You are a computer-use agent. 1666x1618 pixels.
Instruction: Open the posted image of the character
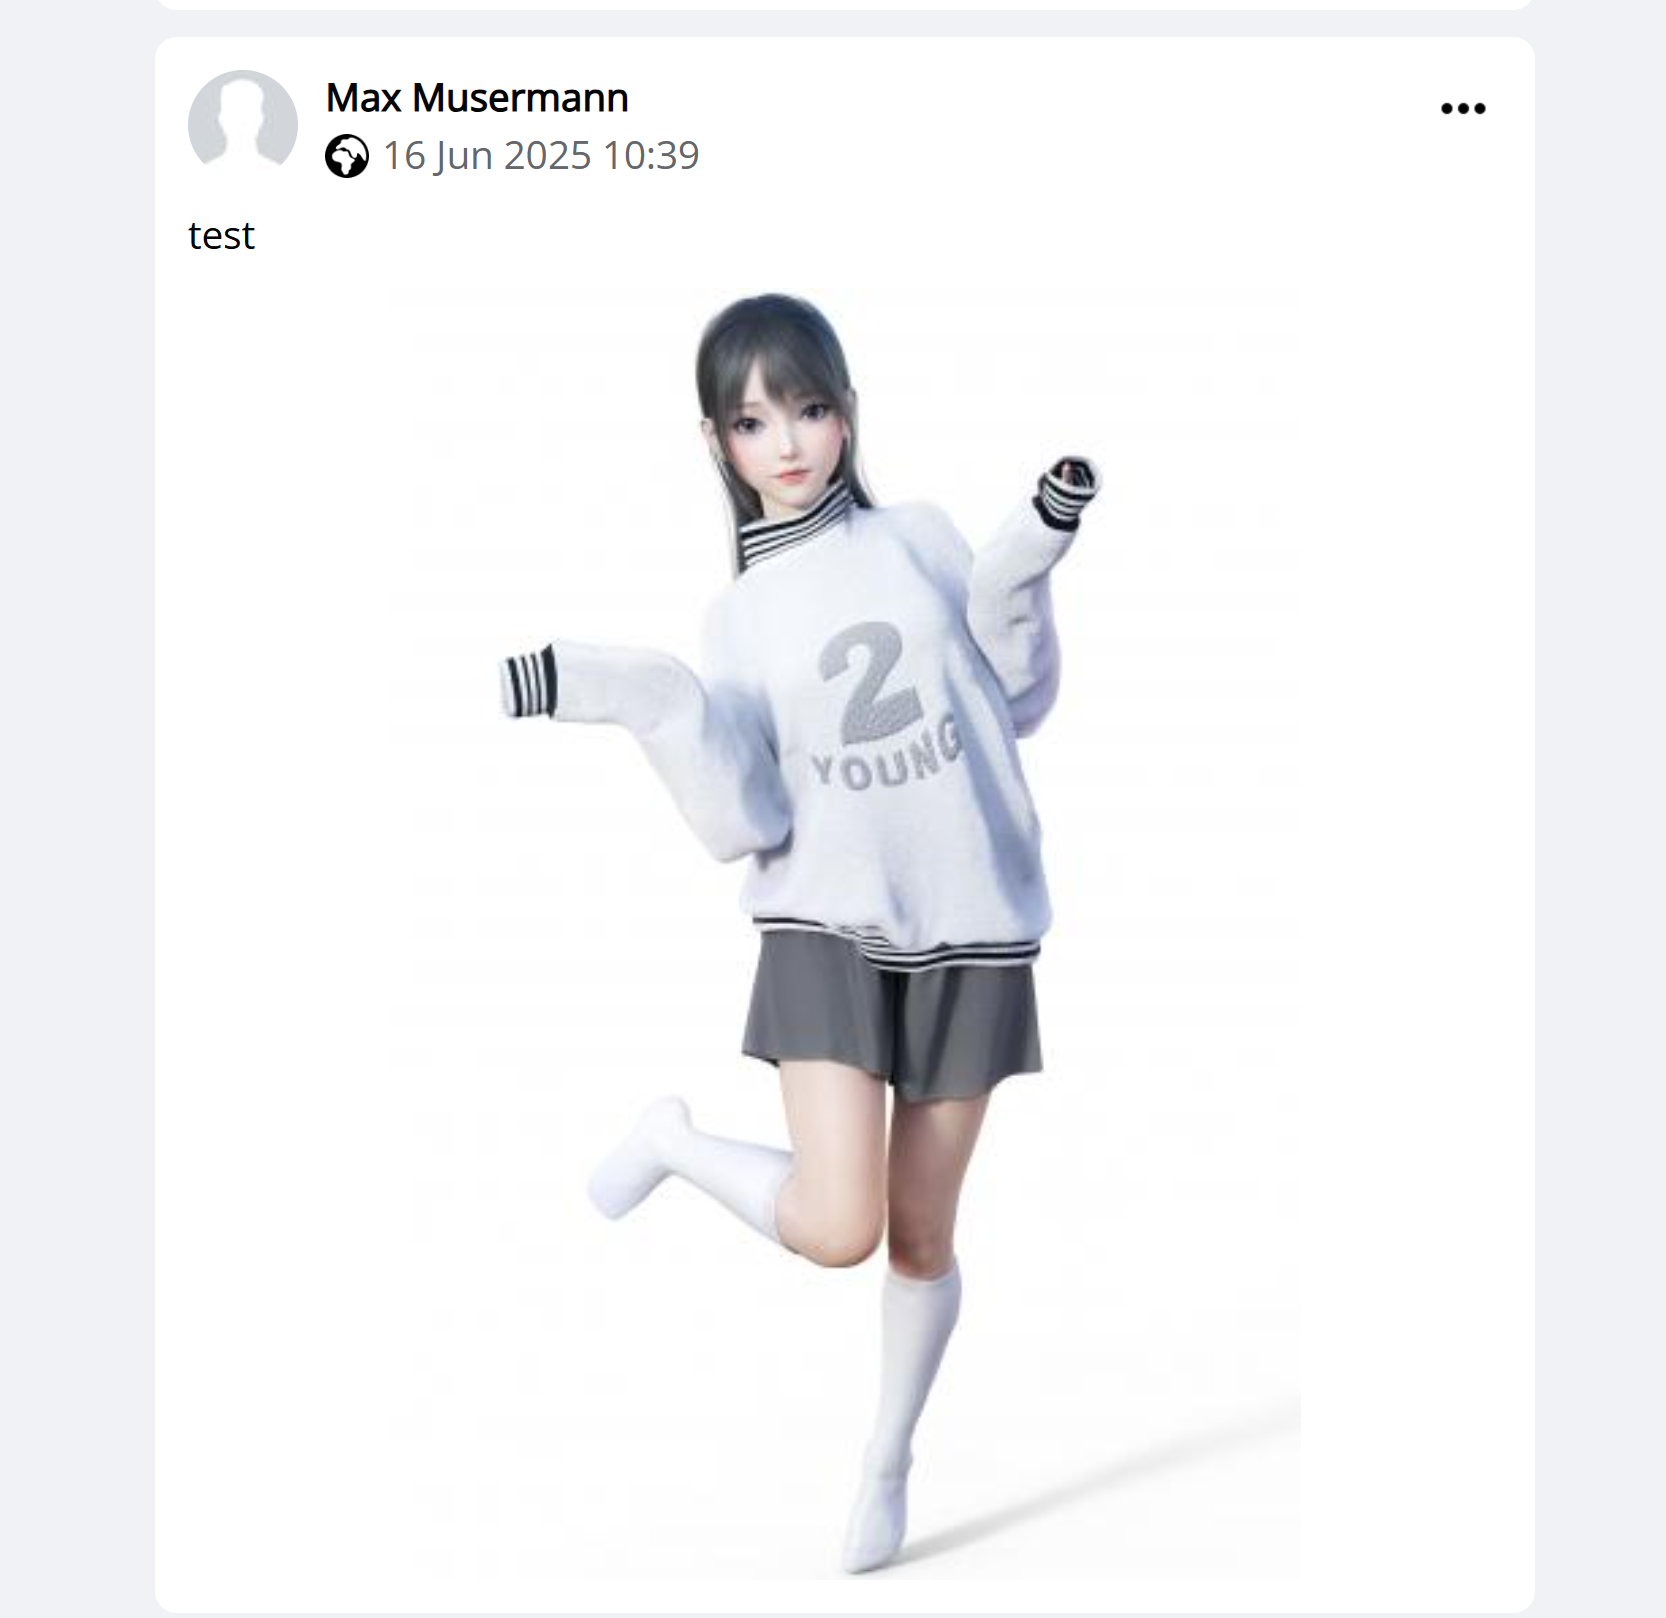pyautogui.click(x=844, y=934)
